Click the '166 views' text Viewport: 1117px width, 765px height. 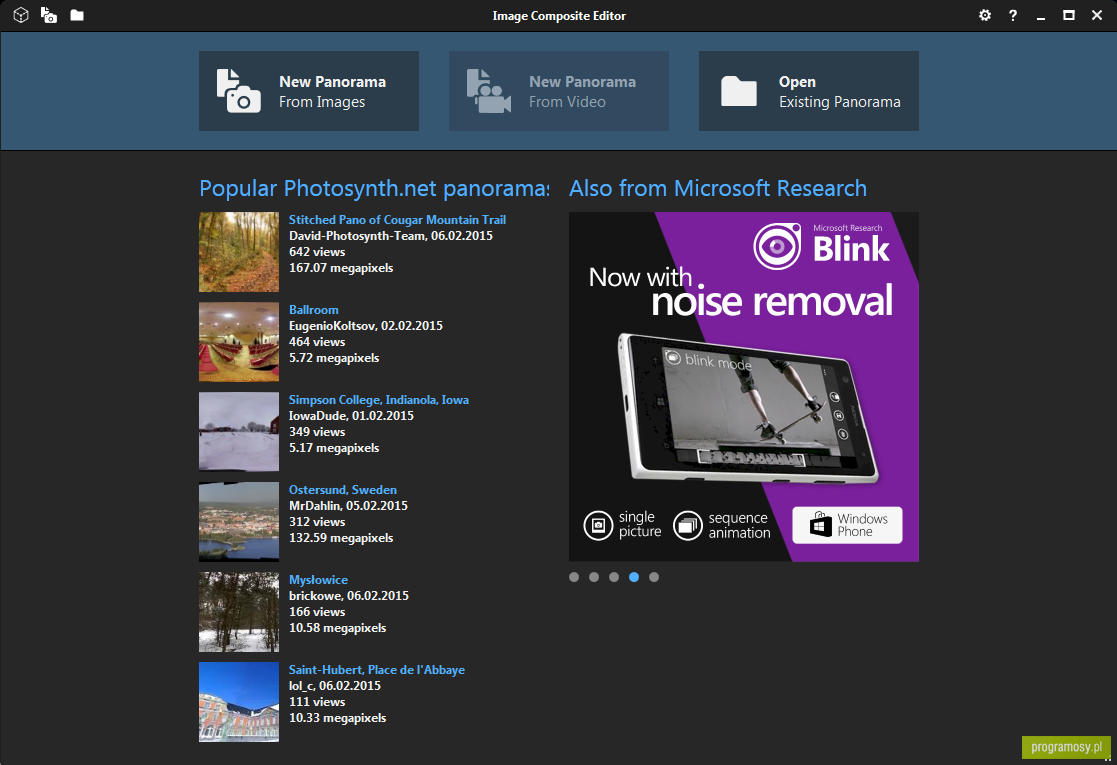[x=317, y=612]
